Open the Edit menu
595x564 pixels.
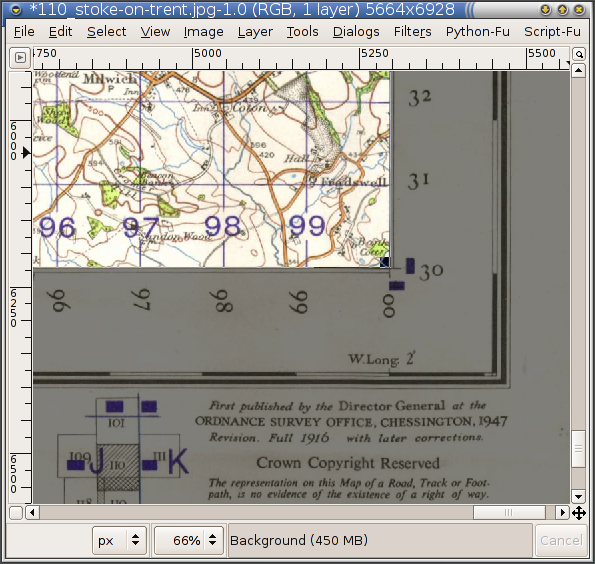pos(60,32)
